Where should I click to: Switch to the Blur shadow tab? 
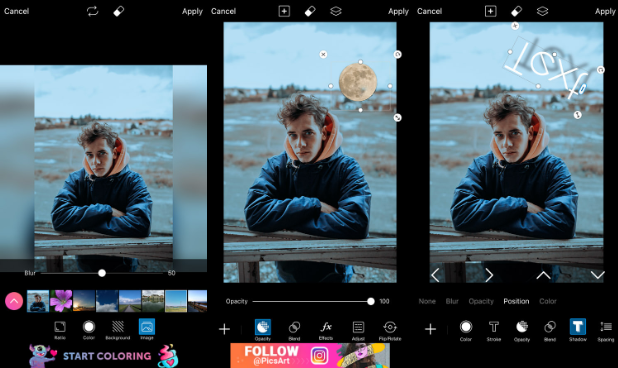(x=452, y=301)
